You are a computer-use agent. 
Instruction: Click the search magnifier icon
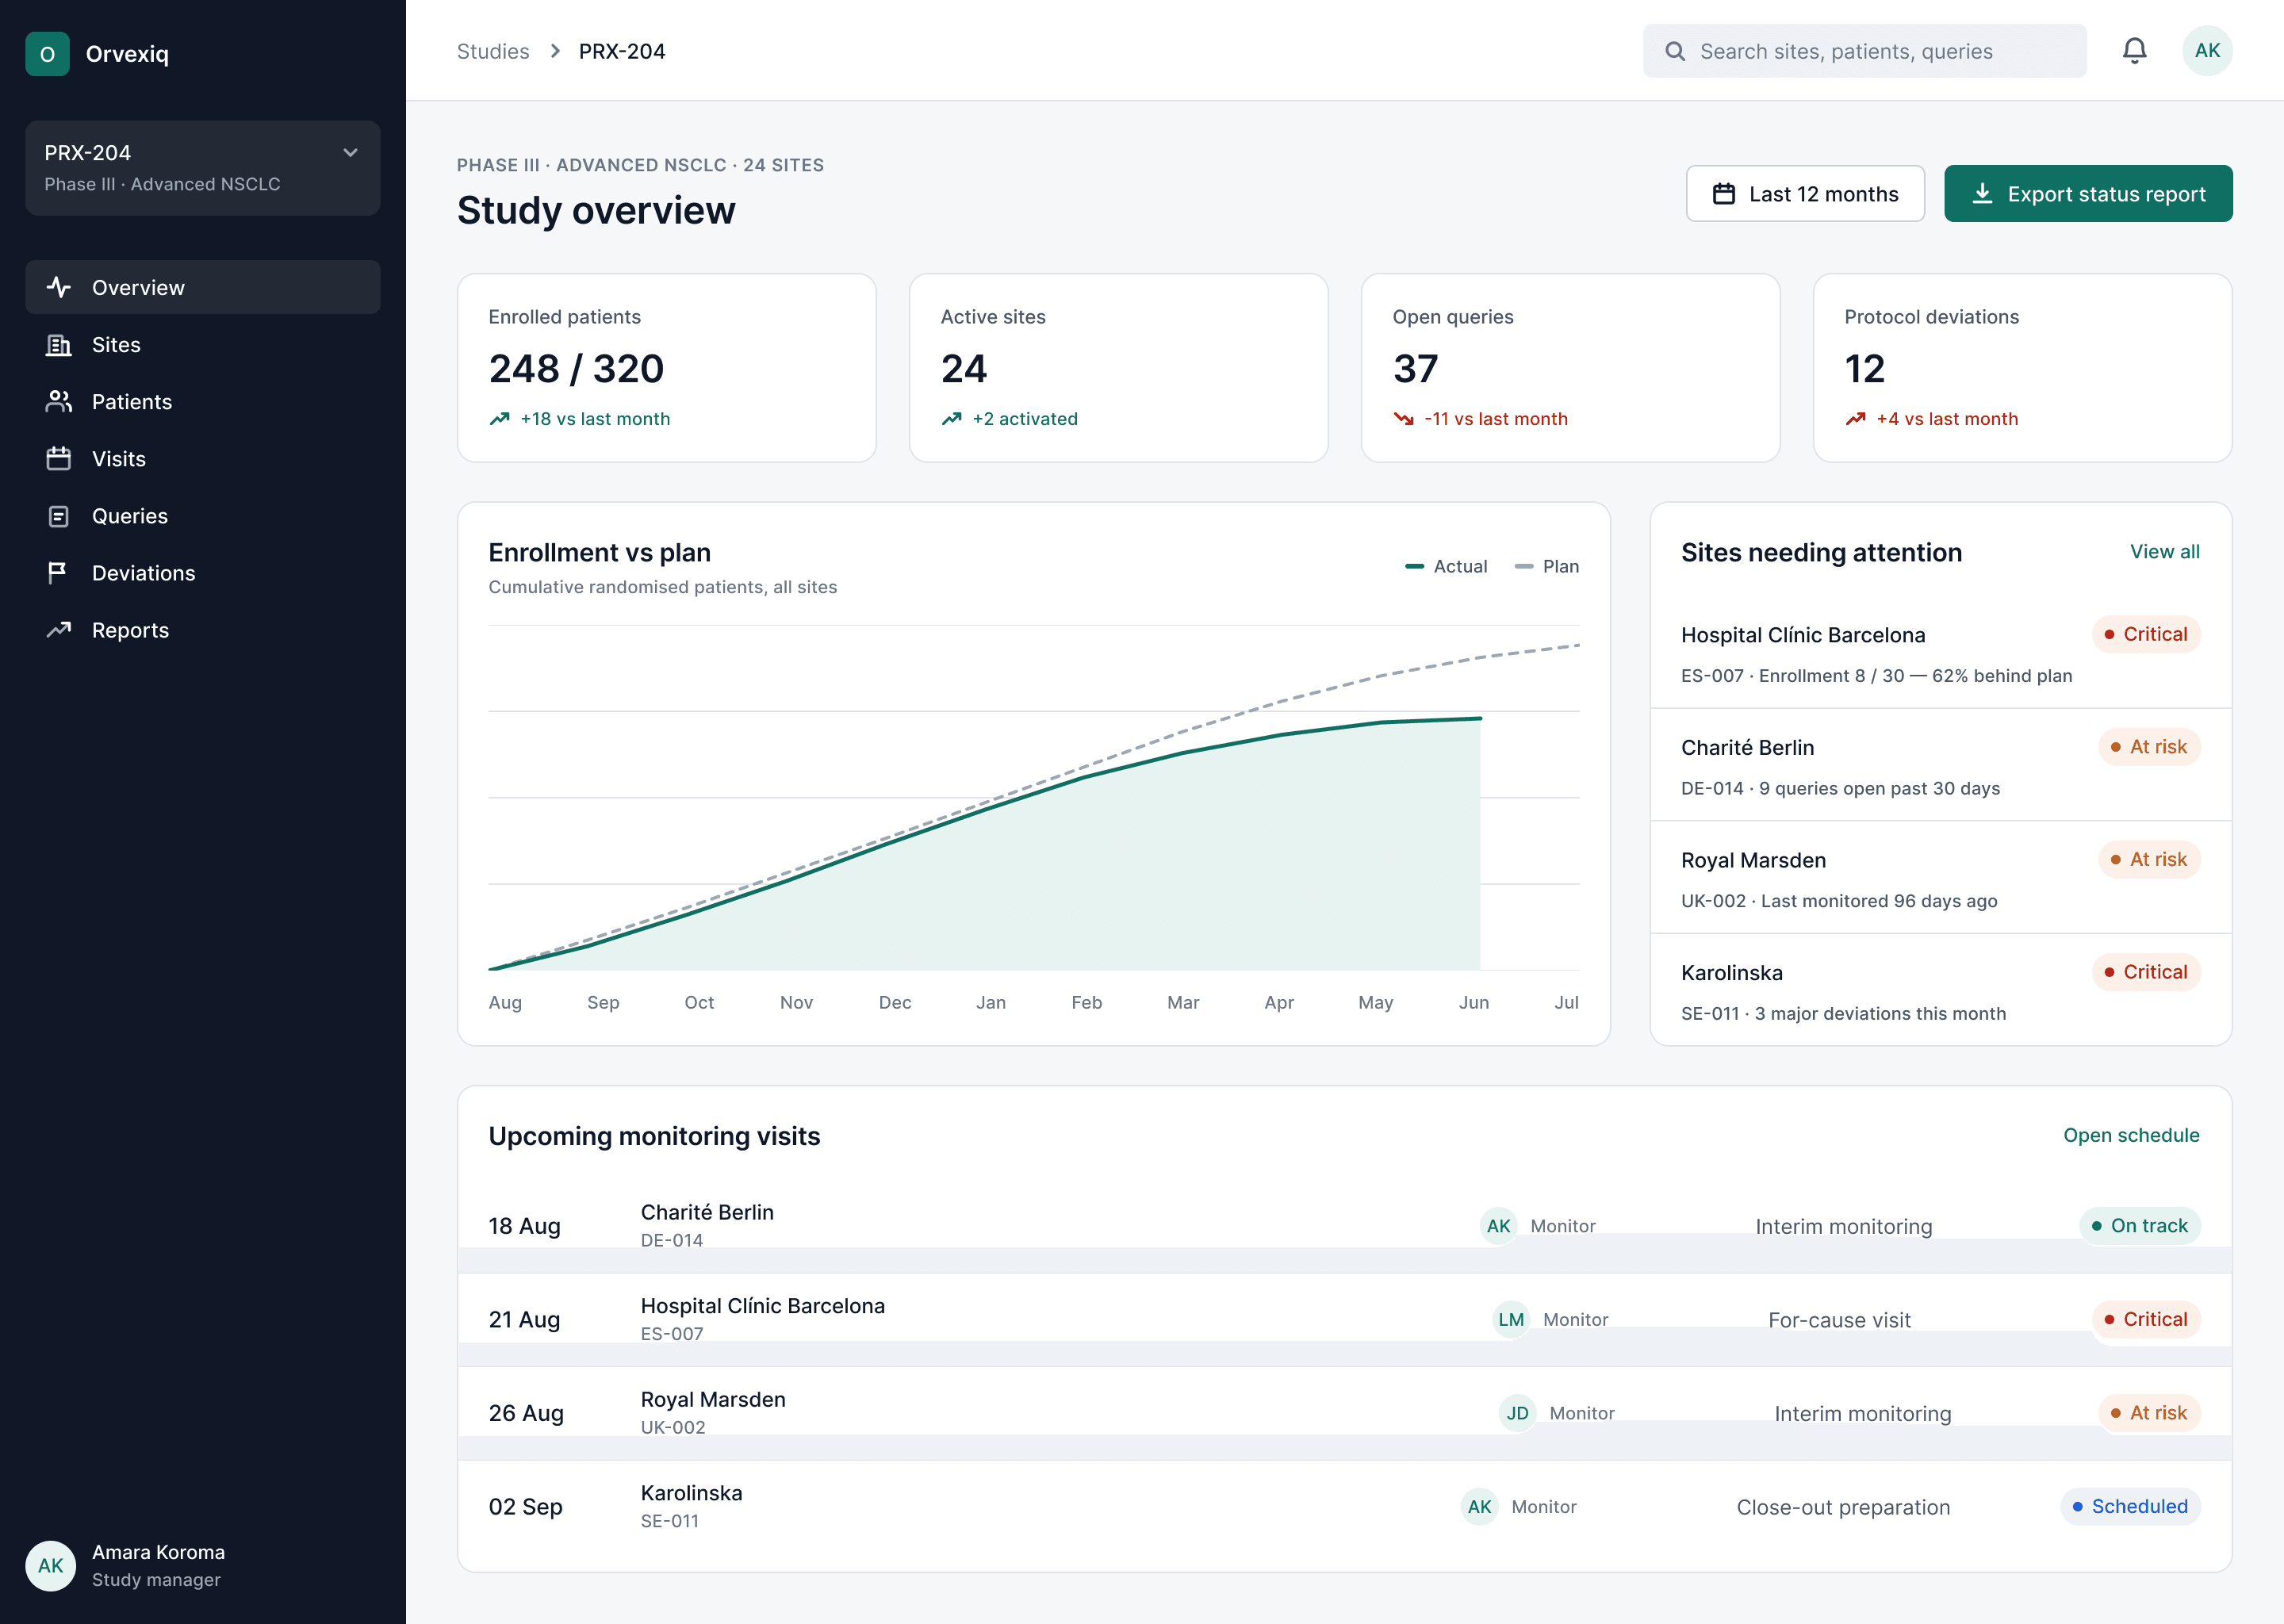[x=1675, y=51]
